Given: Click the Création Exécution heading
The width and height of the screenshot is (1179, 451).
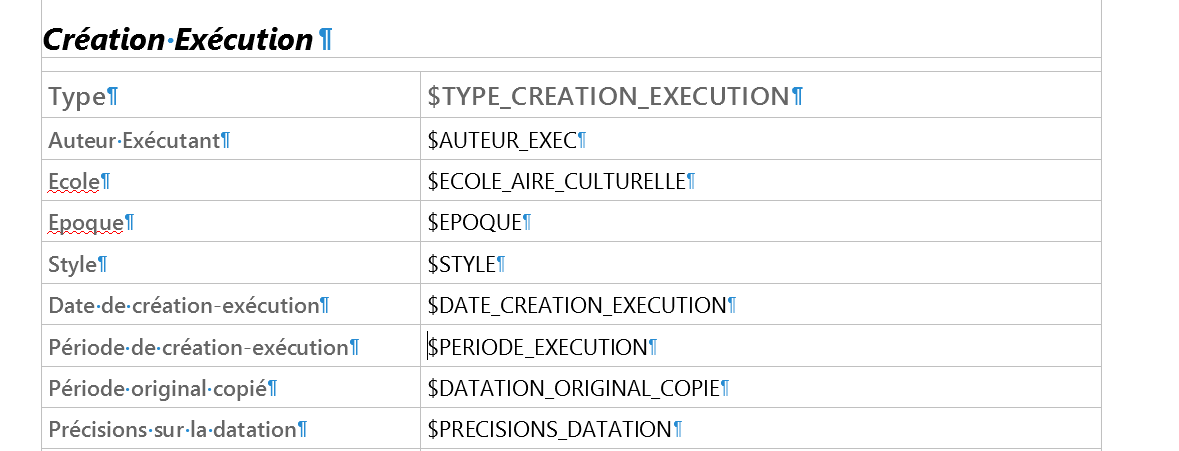Looking at the screenshot, I should [177, 39].
